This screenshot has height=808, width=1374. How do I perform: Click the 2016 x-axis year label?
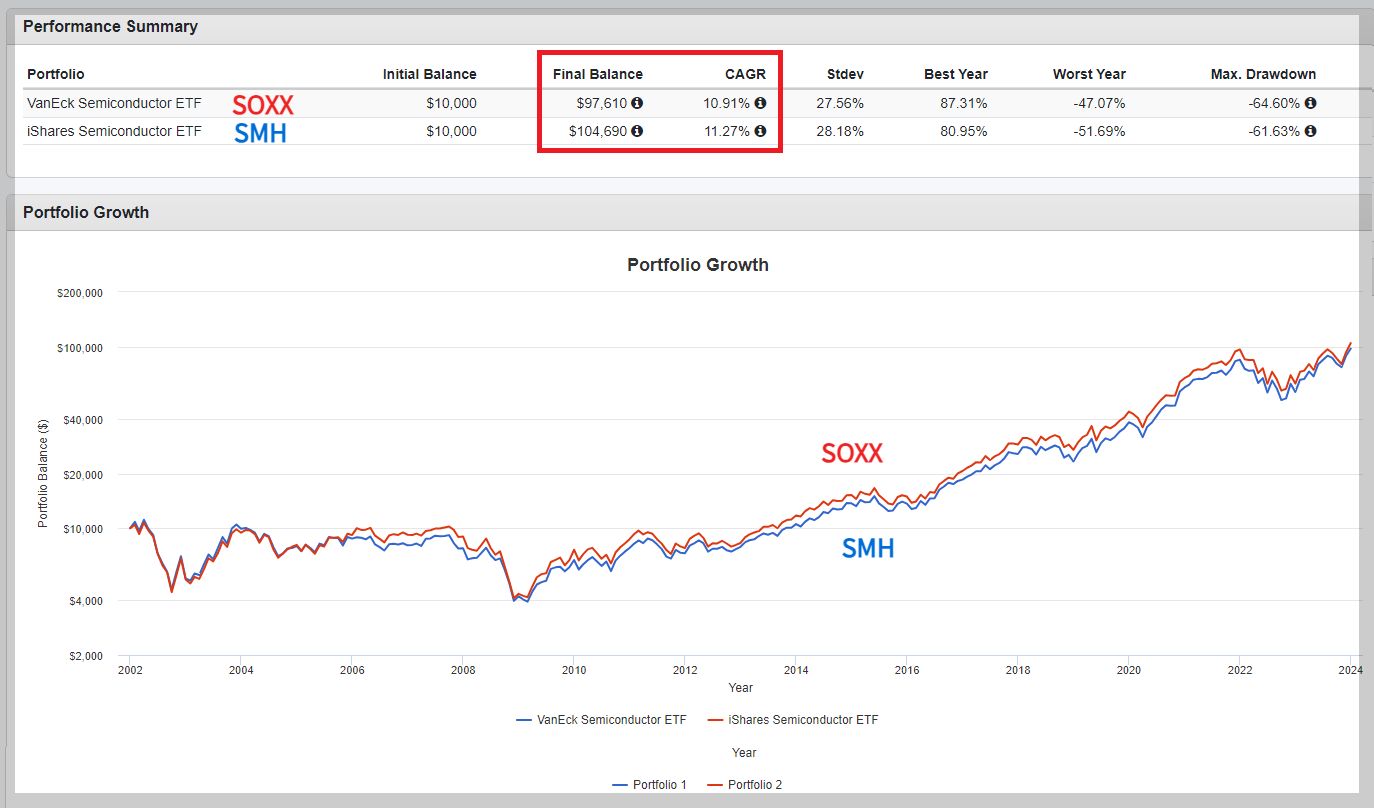pos(906,671)
